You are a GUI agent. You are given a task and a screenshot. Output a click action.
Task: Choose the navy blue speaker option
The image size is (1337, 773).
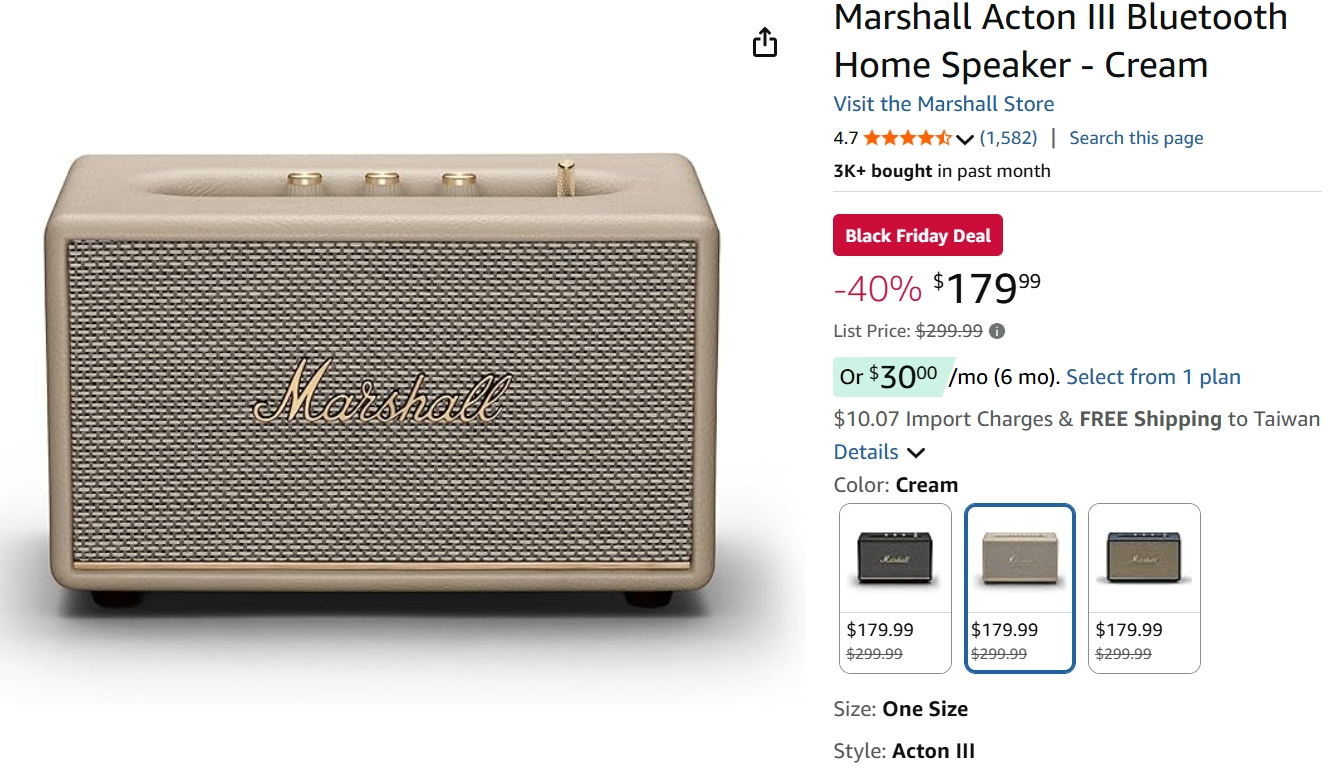coord(1144,557)
